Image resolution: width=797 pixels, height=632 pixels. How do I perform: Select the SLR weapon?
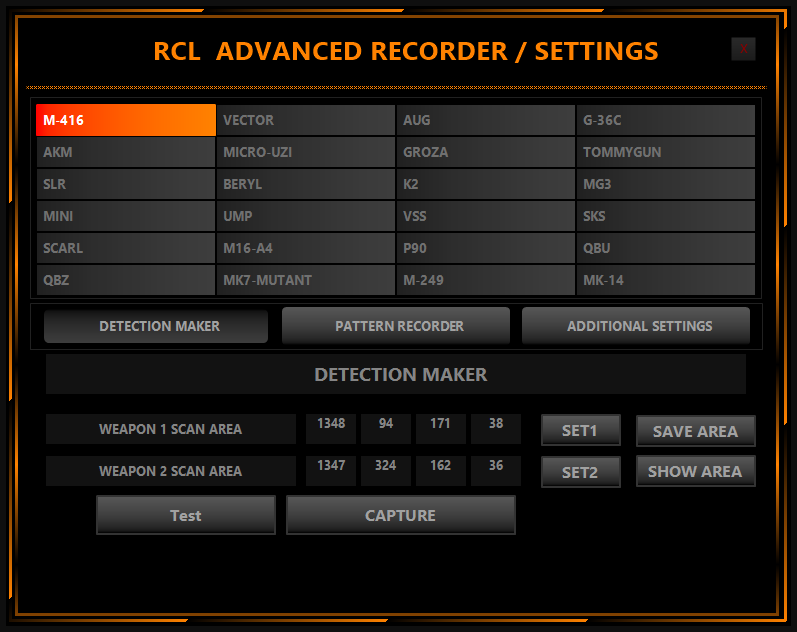(126, 184)
